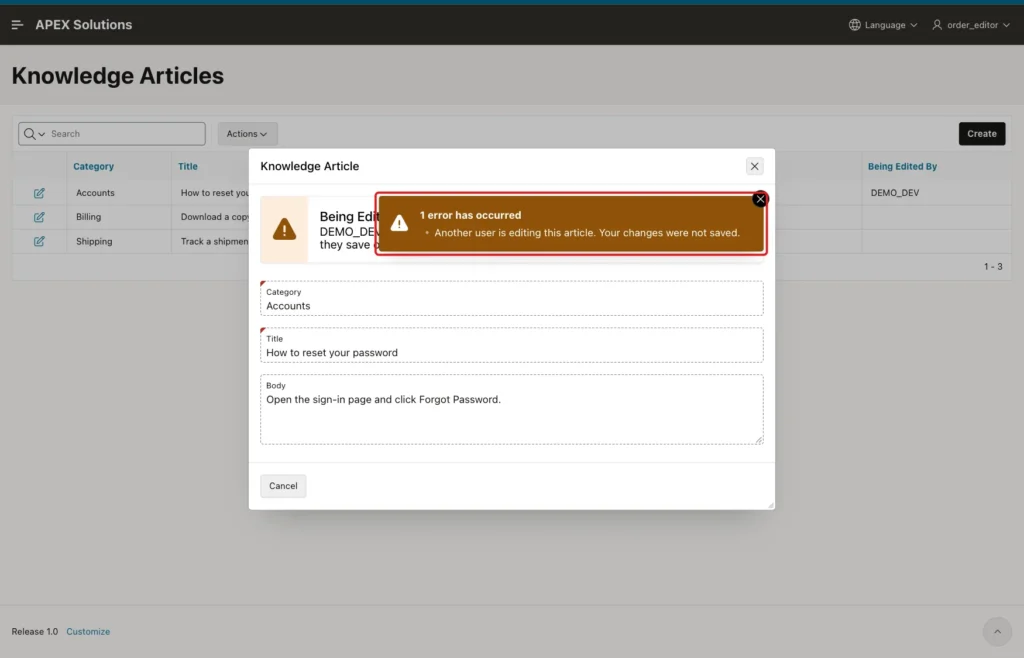1024x658 pixels.
Task: Click the 'Another user is editing' error text
Action: (586, 233)
